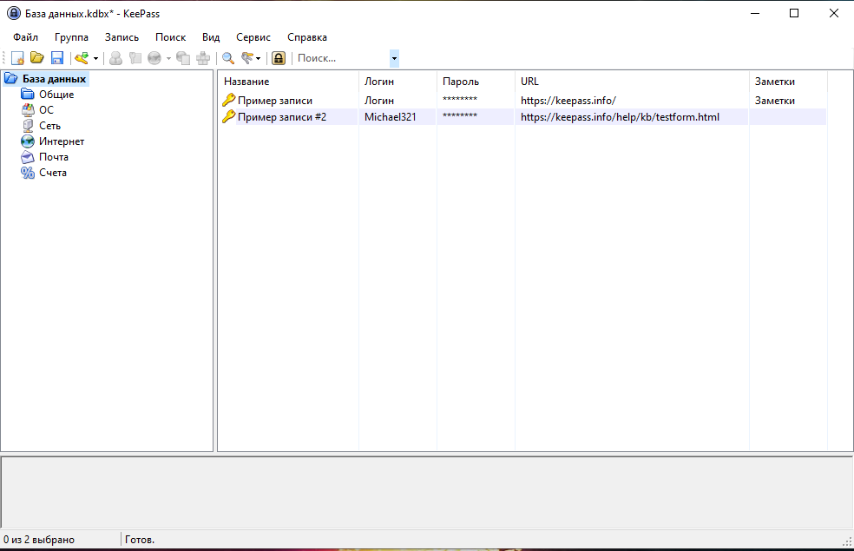854x551 pixels.
Task: Sort by the Заметки column header
Action: coord(788,82)
